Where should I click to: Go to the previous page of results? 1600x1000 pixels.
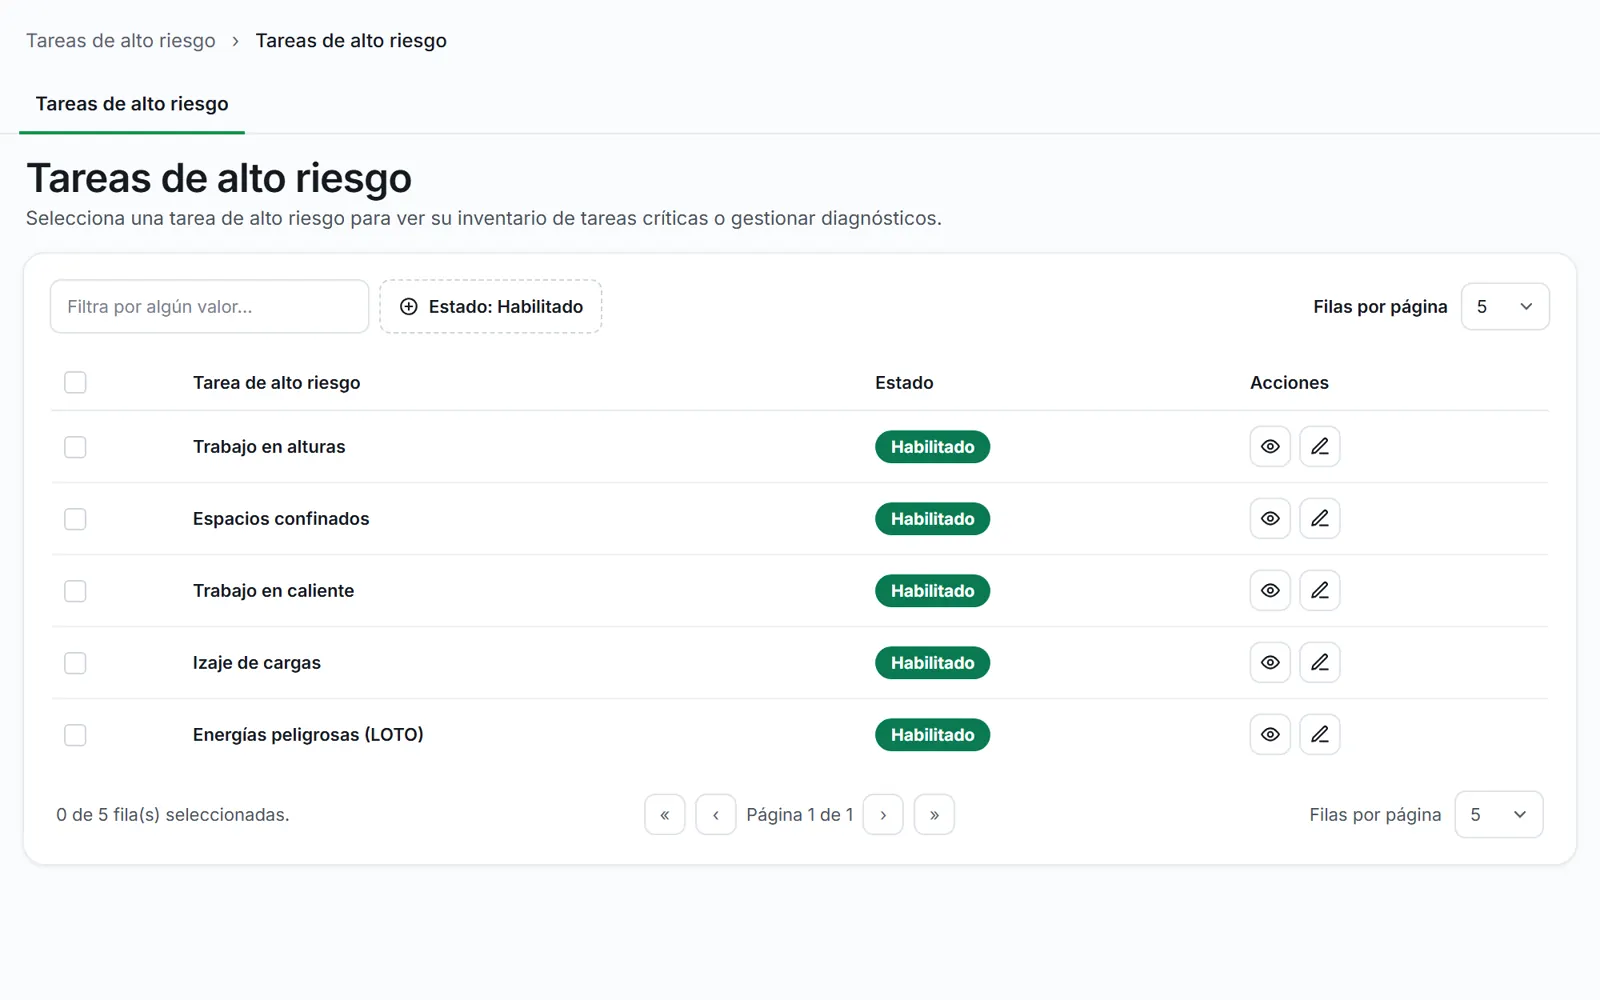click(x=716, y=815)
